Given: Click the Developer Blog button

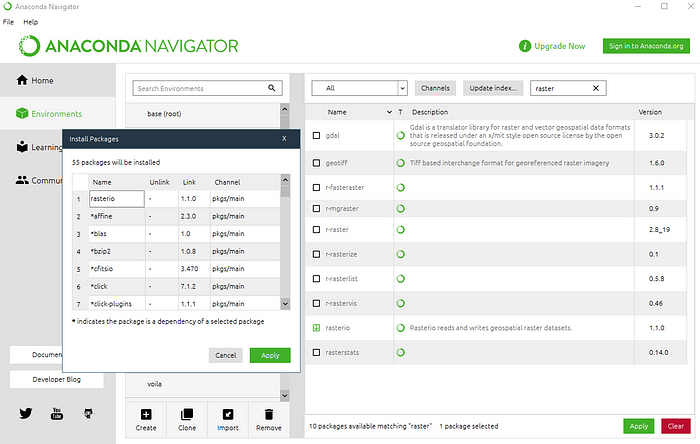Looking at the screenshot, I should click(57, 379).
